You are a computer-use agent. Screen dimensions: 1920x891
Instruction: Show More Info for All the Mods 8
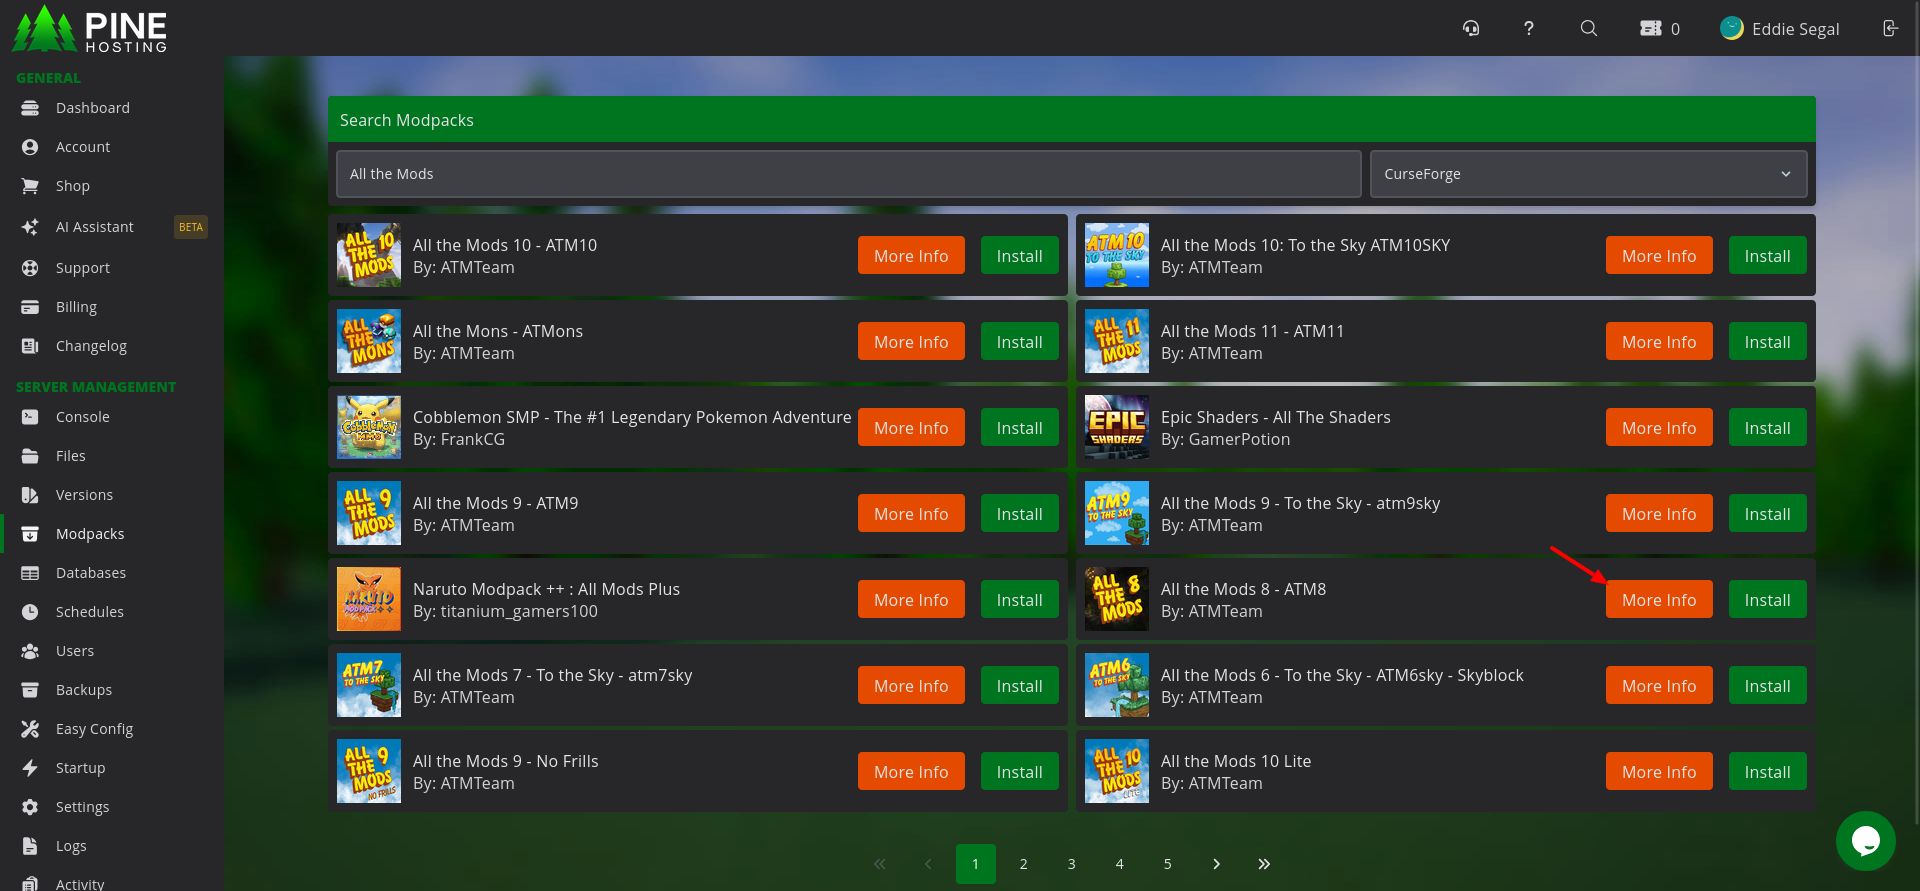[x=1659, y=600]
